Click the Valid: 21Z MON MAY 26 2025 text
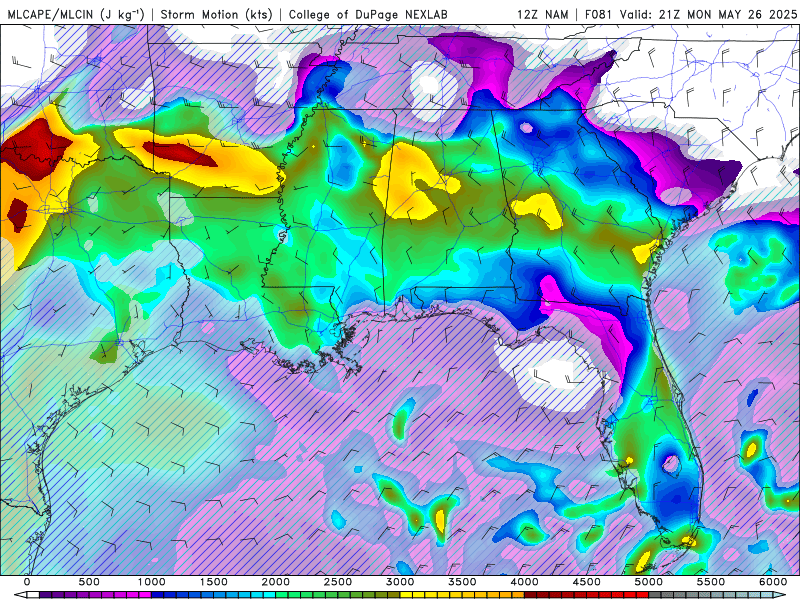This screenshot has width=800, height=600. coord(708,14)
